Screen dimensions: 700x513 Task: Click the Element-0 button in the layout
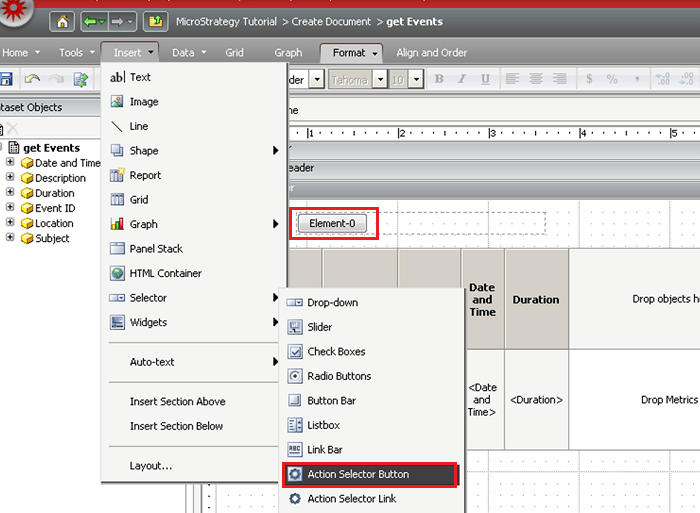[333, 223]
